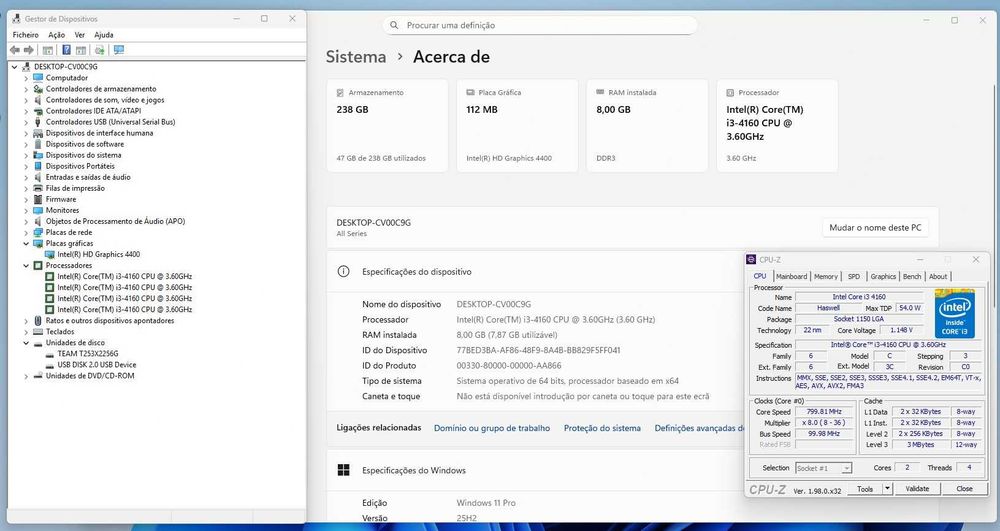Open the Tools dropdown arrow in CPU-Z

(x=887, y=489)
